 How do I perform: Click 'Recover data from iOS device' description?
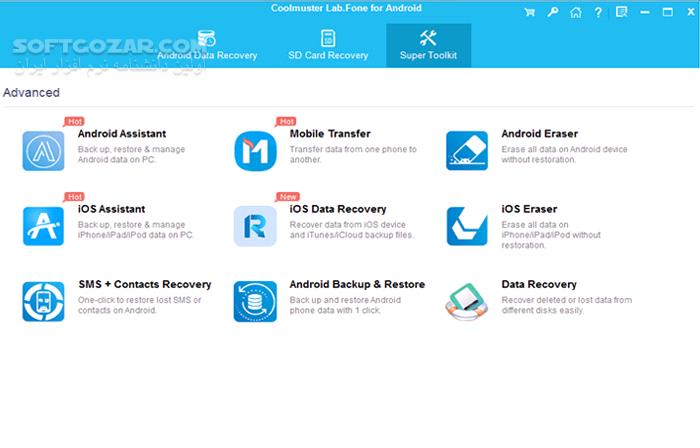pos(352,230)
